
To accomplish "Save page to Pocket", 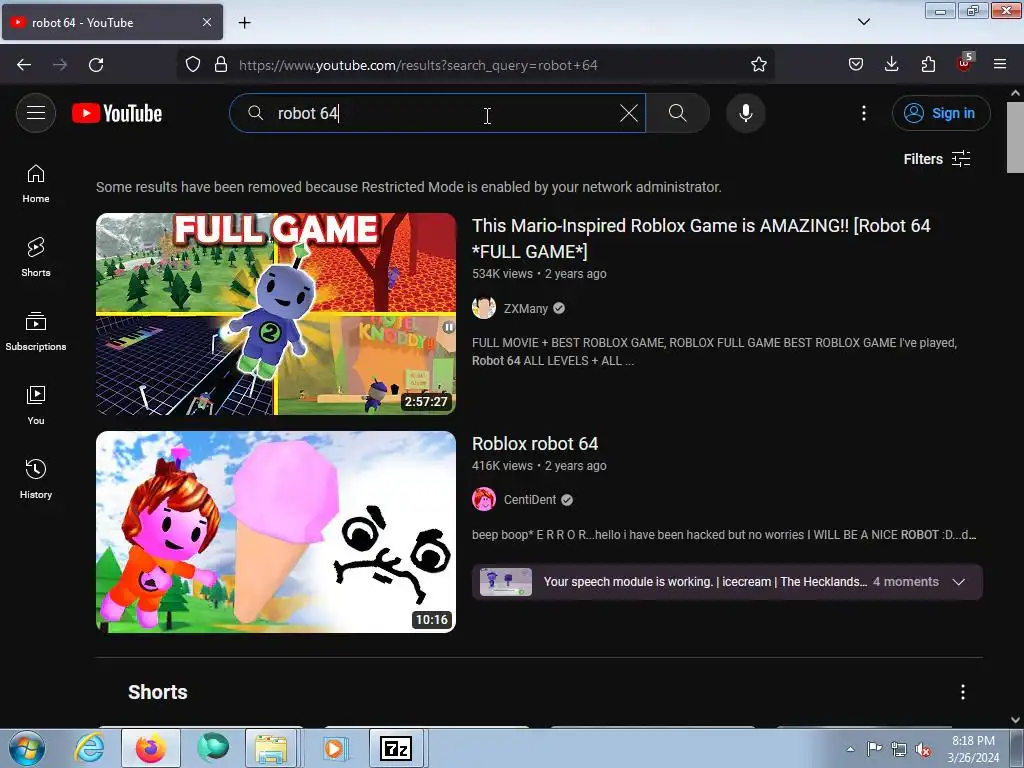I will [x=856, y=65].
